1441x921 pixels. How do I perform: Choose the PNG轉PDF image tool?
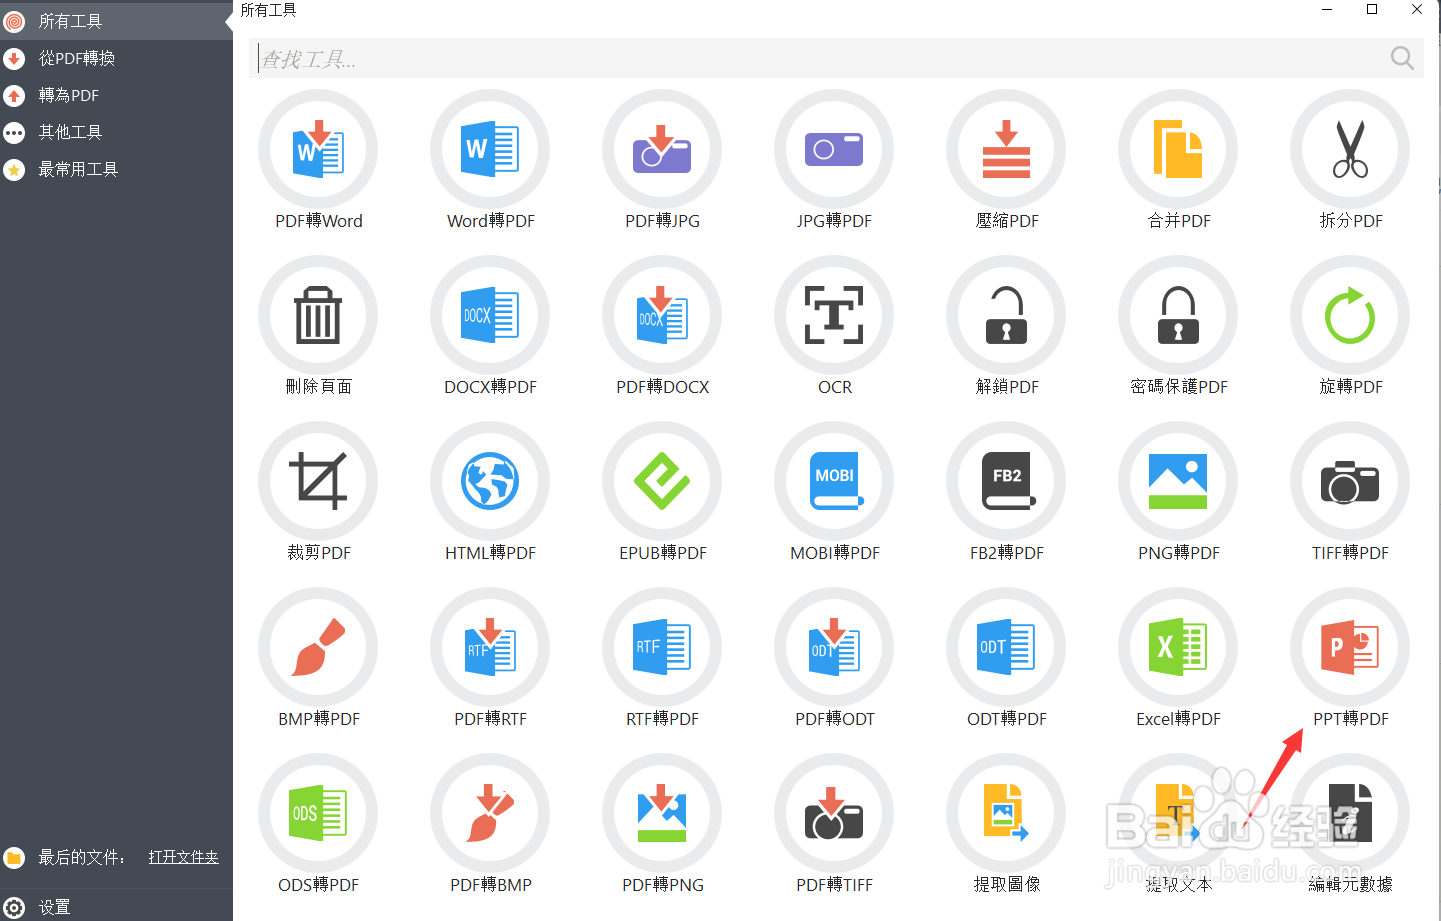(1178, 482)
